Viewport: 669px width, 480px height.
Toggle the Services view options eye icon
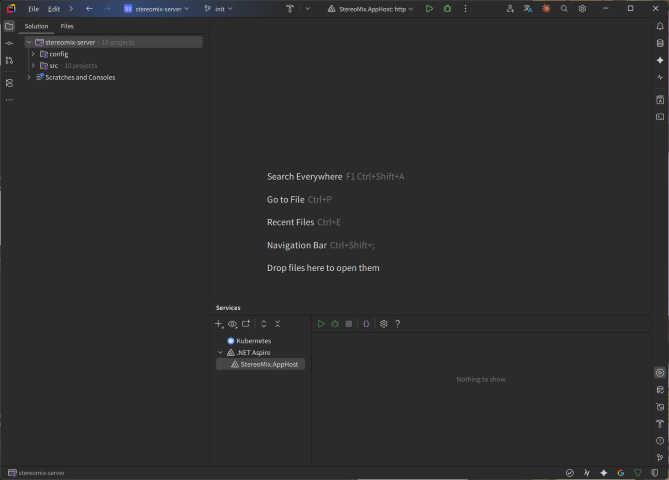point(232,324)
